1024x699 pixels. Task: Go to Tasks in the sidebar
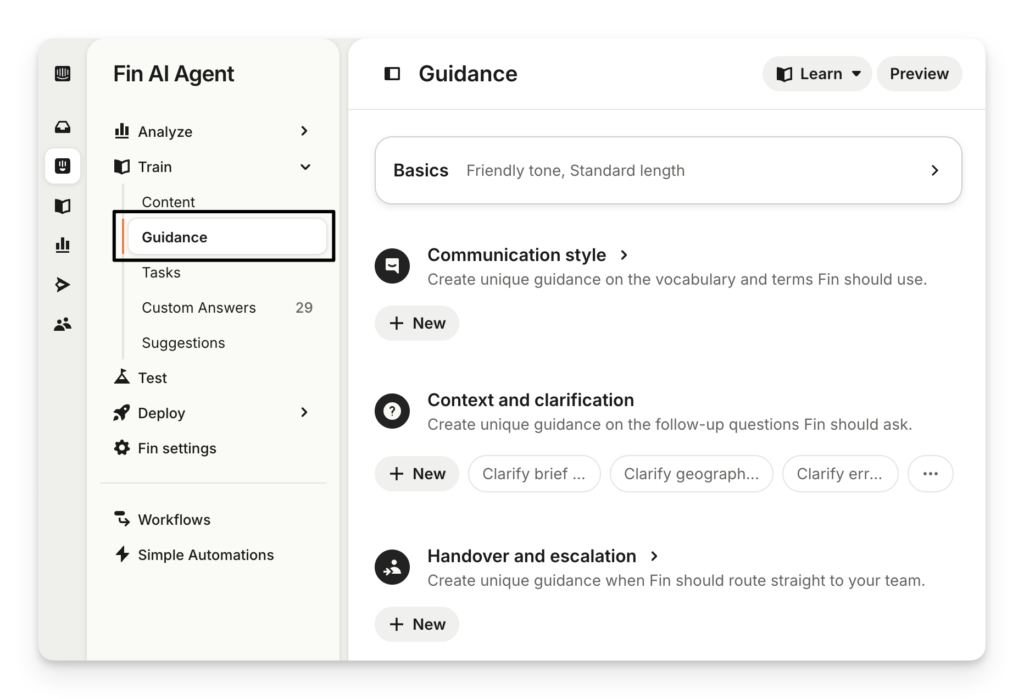pyautogui.click(x=161, y=272)
